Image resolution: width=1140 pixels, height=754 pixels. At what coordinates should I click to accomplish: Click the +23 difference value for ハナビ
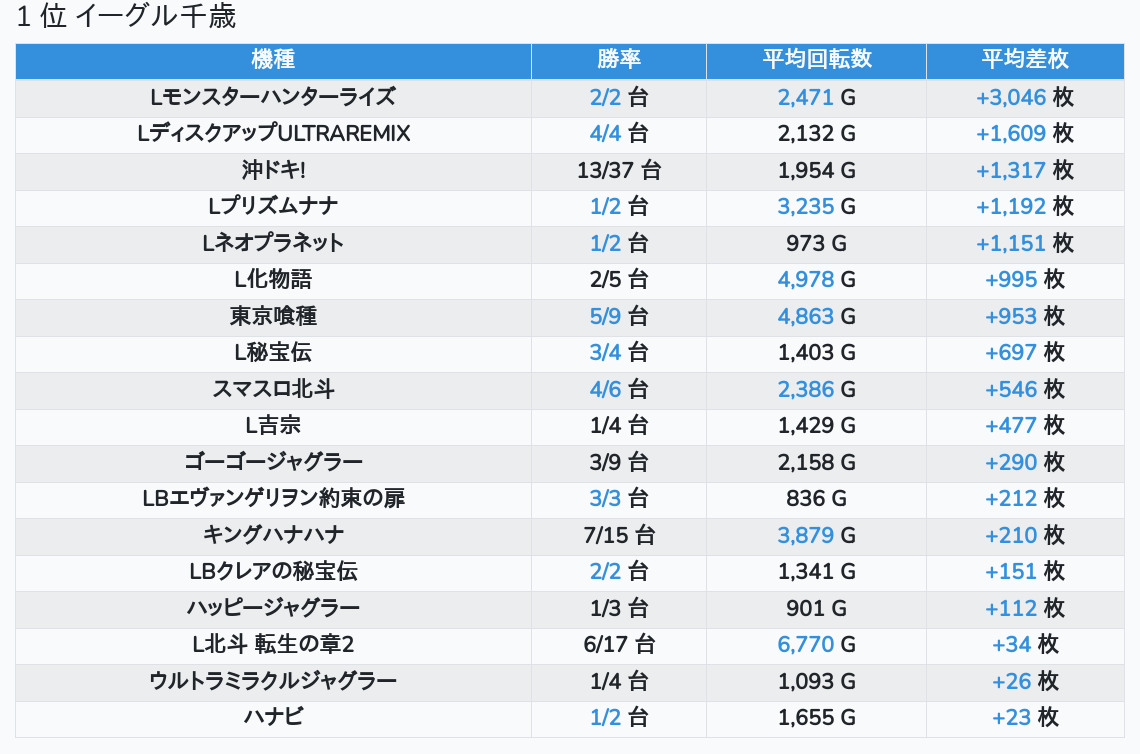click(1011, 718)
